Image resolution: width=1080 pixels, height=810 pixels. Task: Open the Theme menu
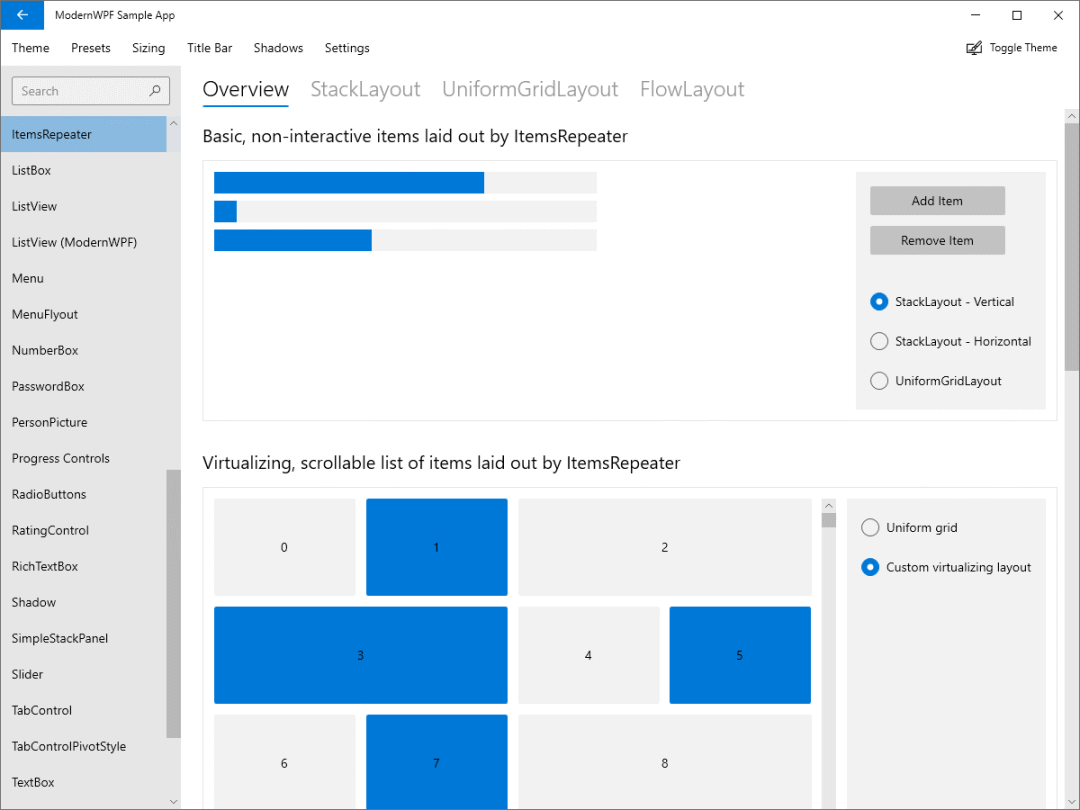pyautogui.click(x=30, y=47)
